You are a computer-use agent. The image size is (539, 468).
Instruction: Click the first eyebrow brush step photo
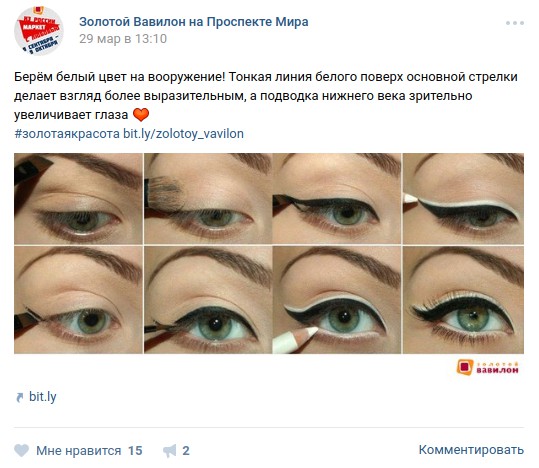pyautogui.click(x=78, y=199)
